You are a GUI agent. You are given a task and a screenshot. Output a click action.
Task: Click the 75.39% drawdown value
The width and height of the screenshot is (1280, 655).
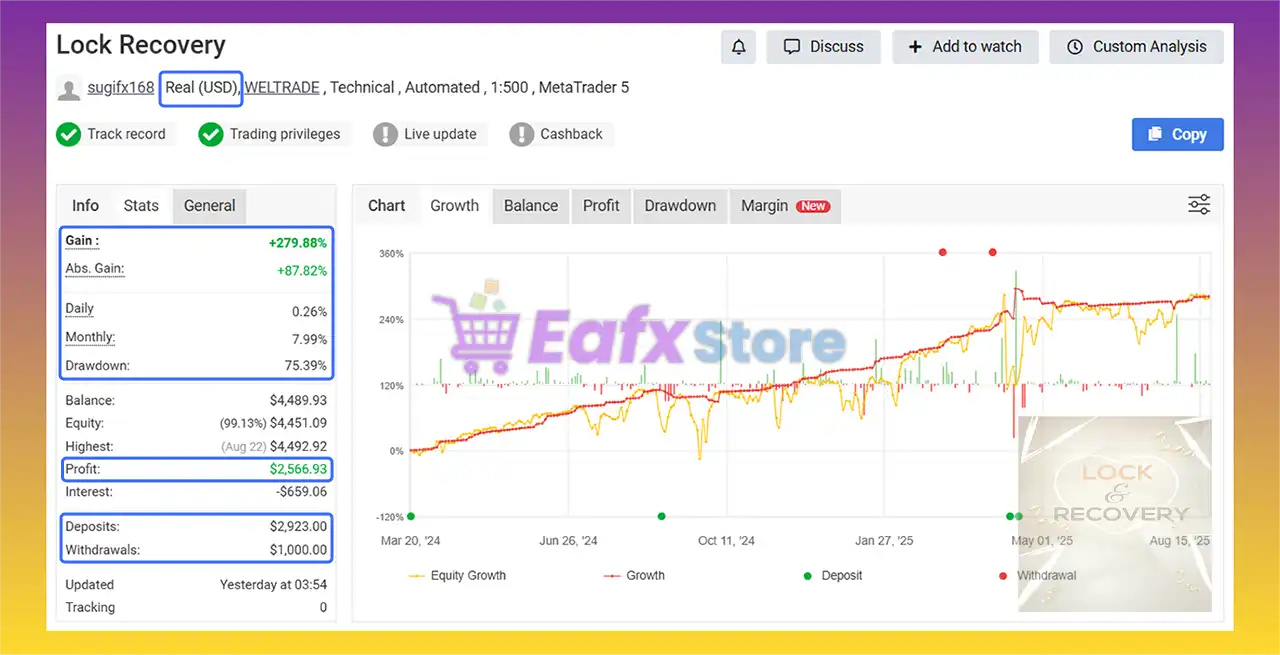(307, 366)
